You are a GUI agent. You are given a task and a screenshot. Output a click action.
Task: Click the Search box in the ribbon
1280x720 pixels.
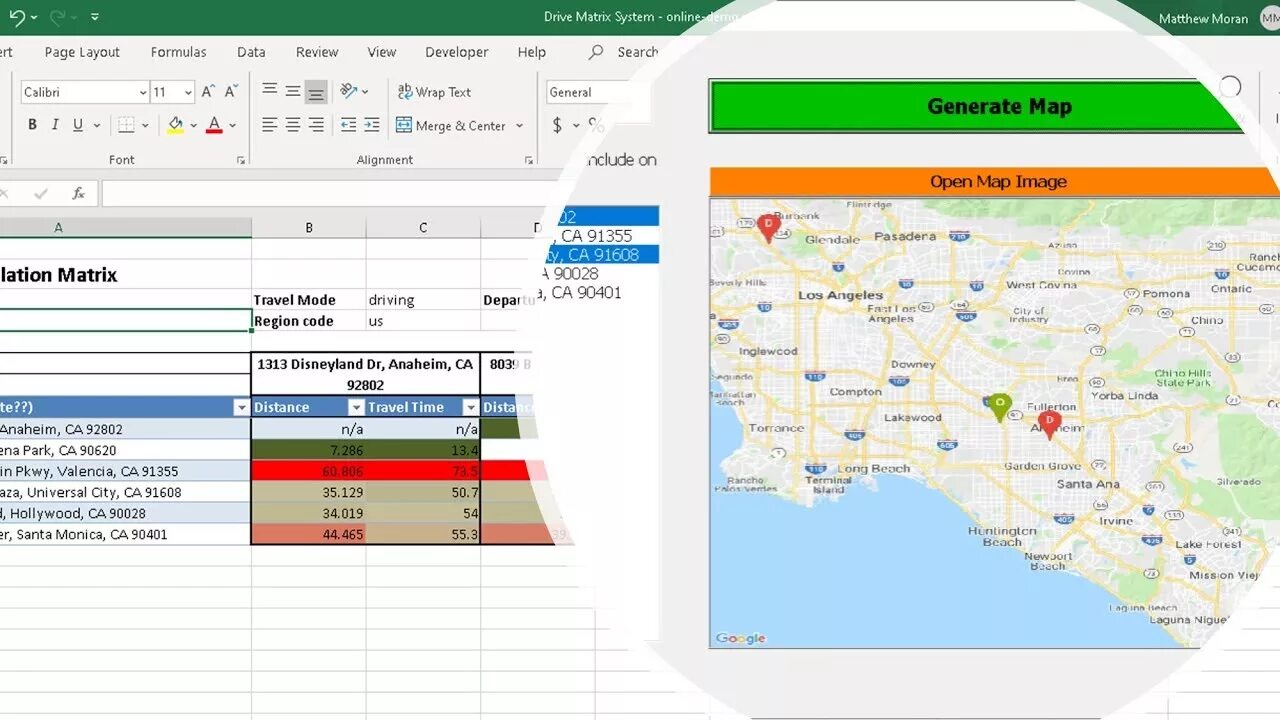(x=625, y=52)
